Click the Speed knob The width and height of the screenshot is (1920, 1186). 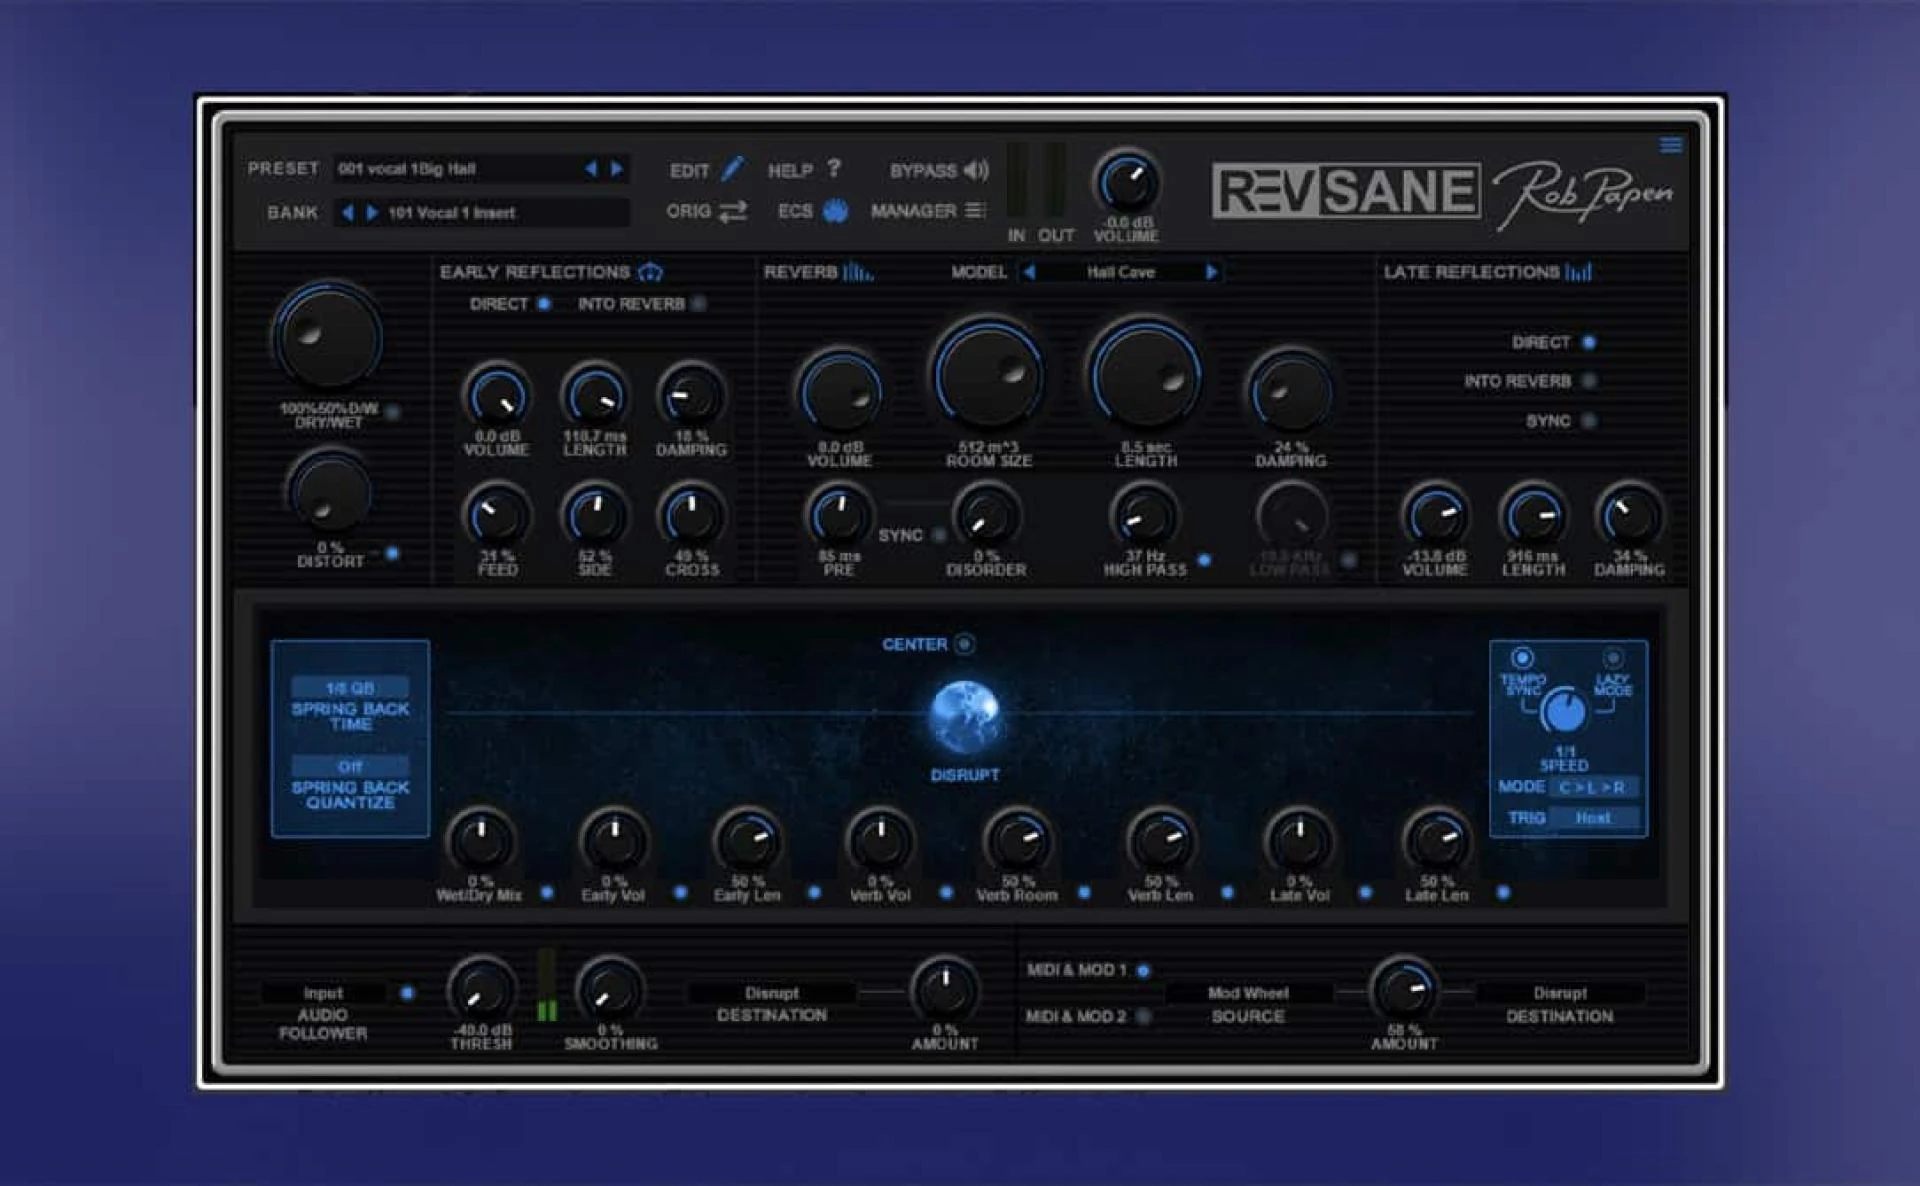tap(1563, 711)
